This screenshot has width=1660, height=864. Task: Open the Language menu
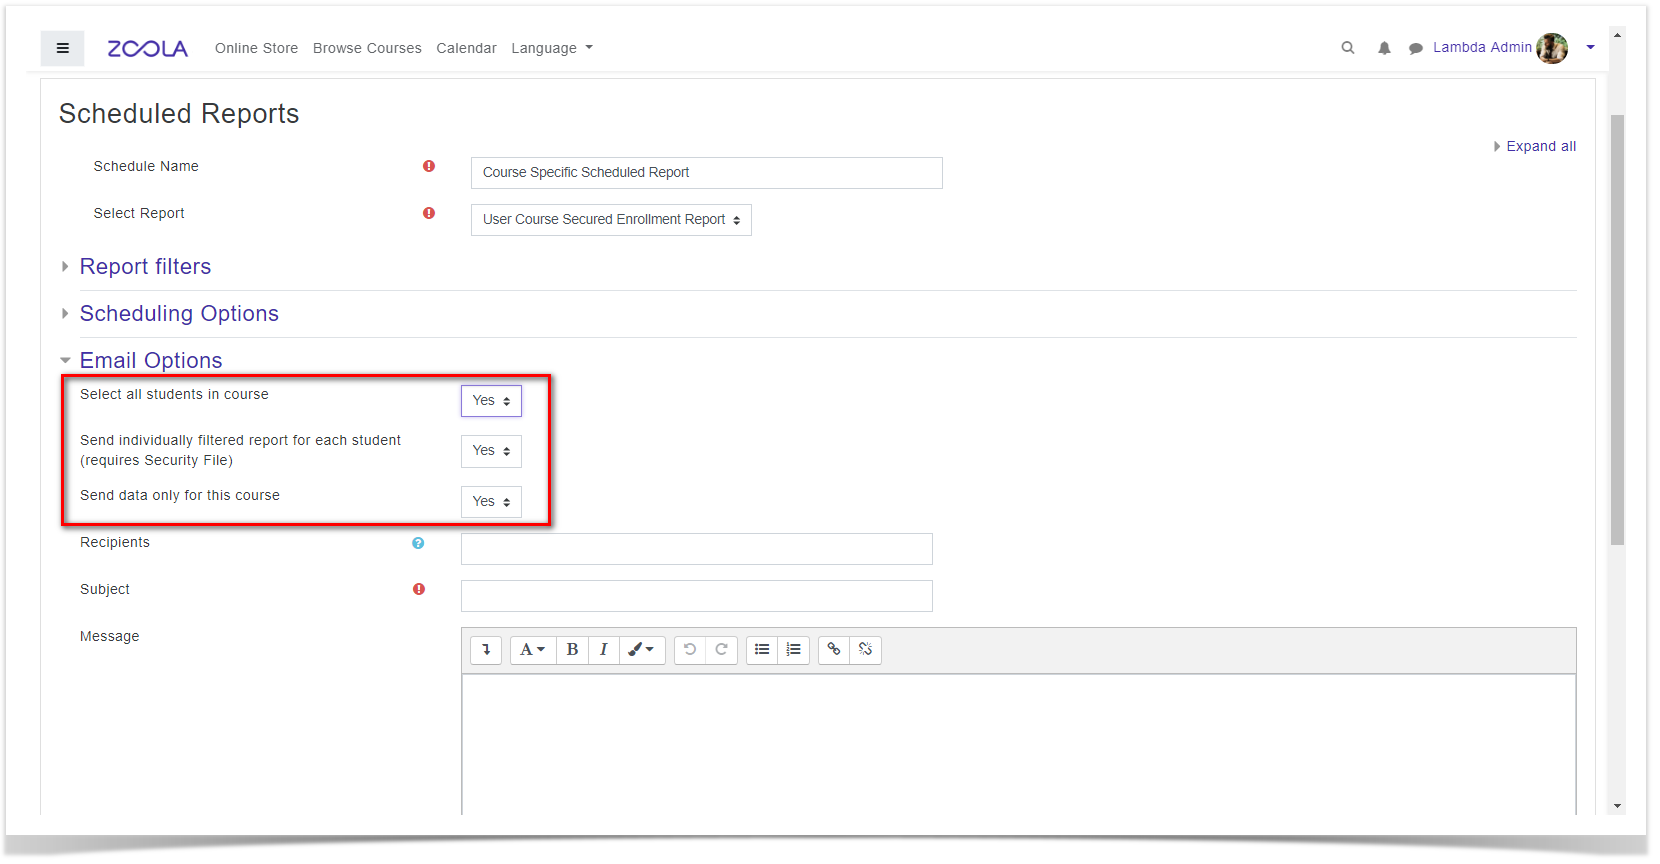552,48
